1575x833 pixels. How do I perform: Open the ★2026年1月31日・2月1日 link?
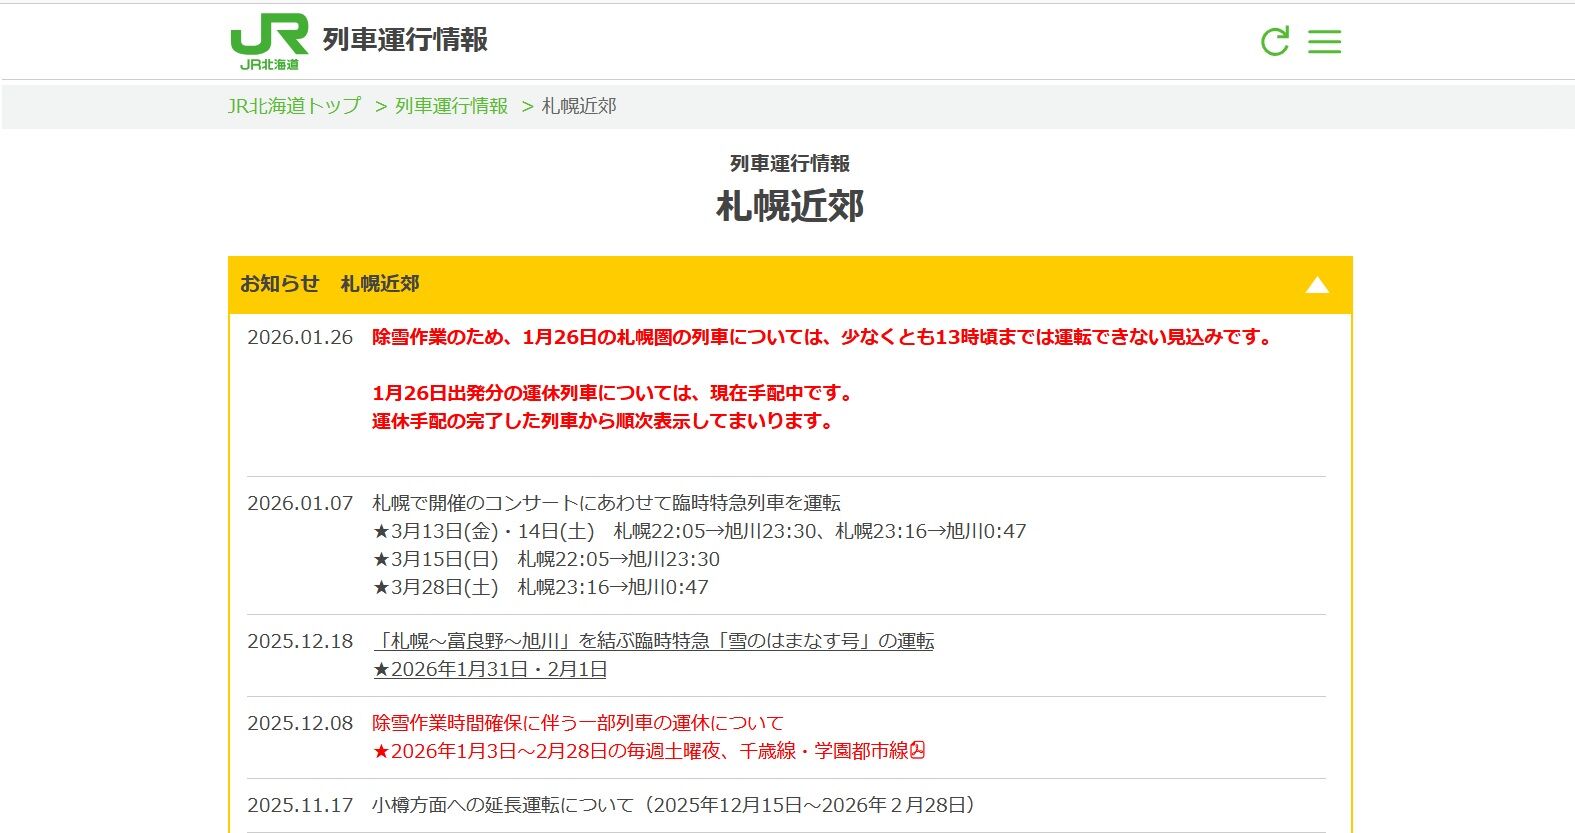pyautogui.click(x=490, y=669)
